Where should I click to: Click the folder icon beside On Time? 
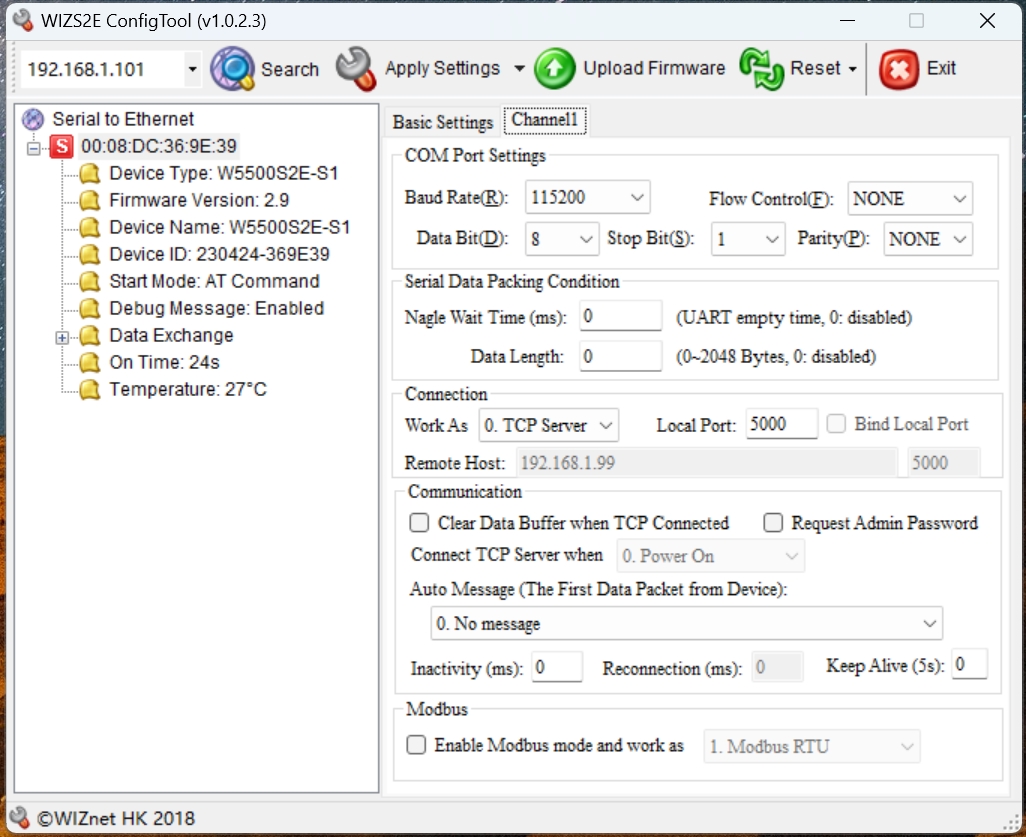(90, 363)
